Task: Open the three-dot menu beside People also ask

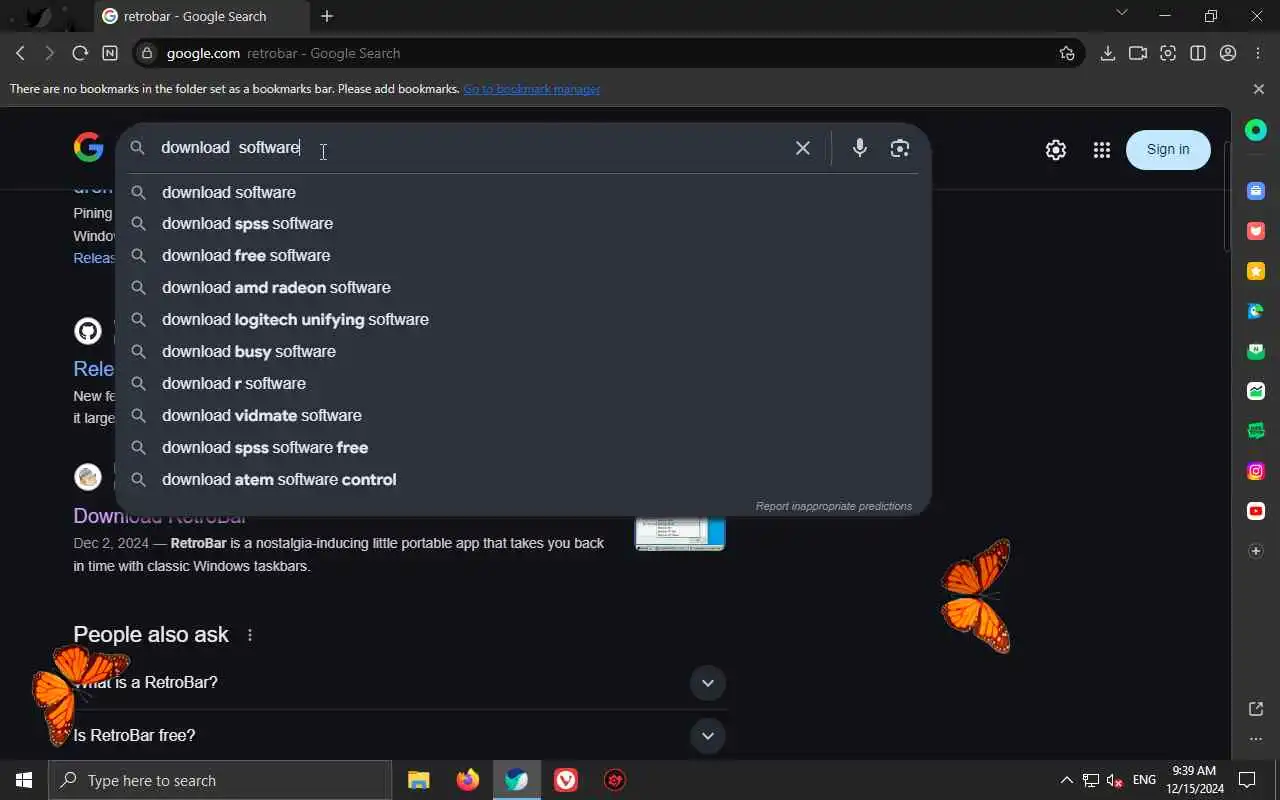Action: pos(250,635)
